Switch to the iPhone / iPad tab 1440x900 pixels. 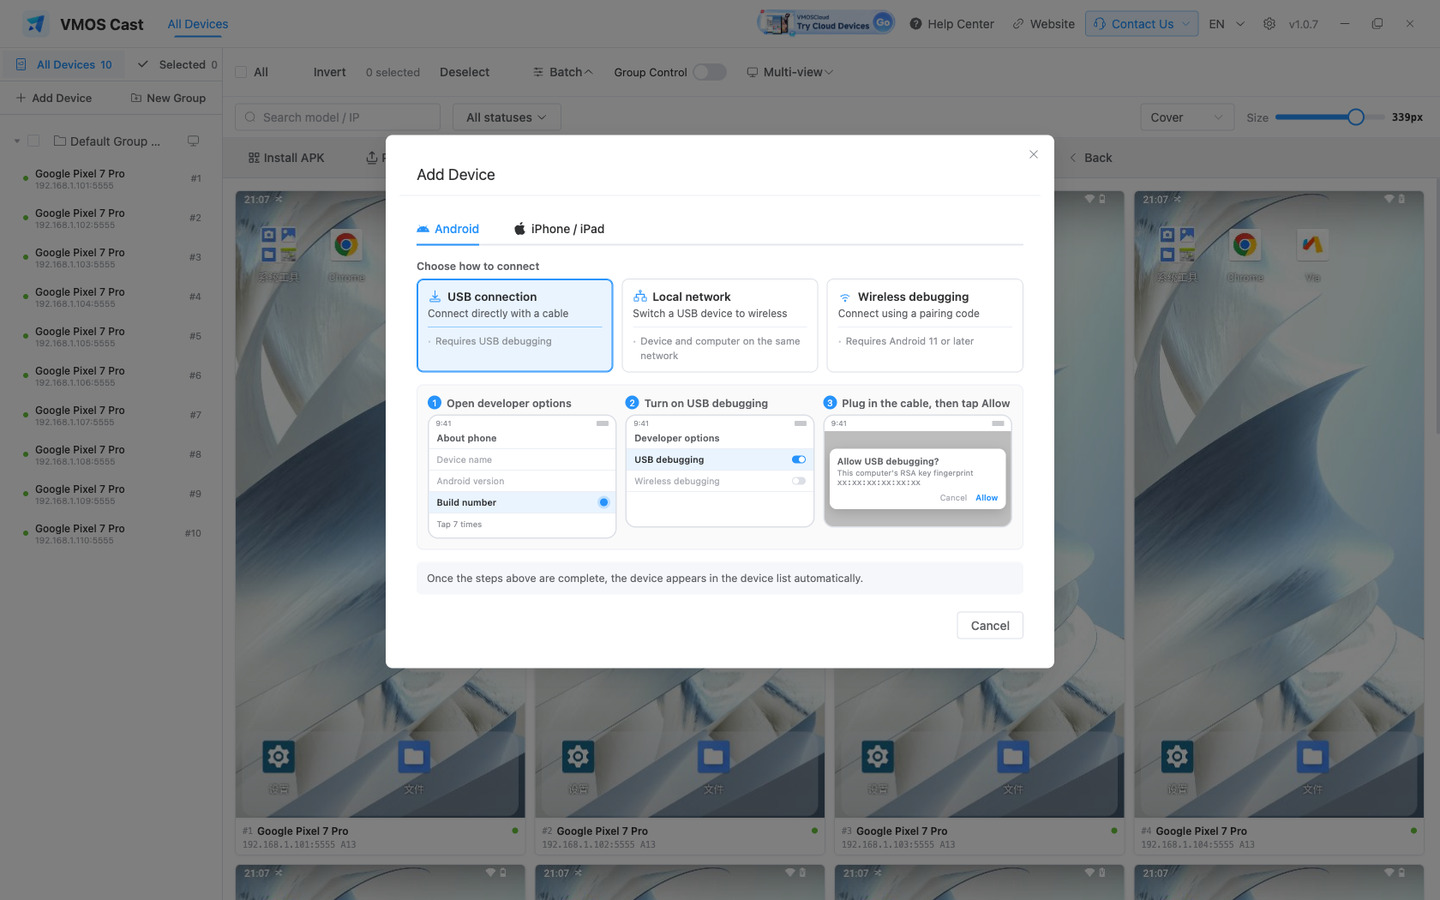(x=559, y=229)
